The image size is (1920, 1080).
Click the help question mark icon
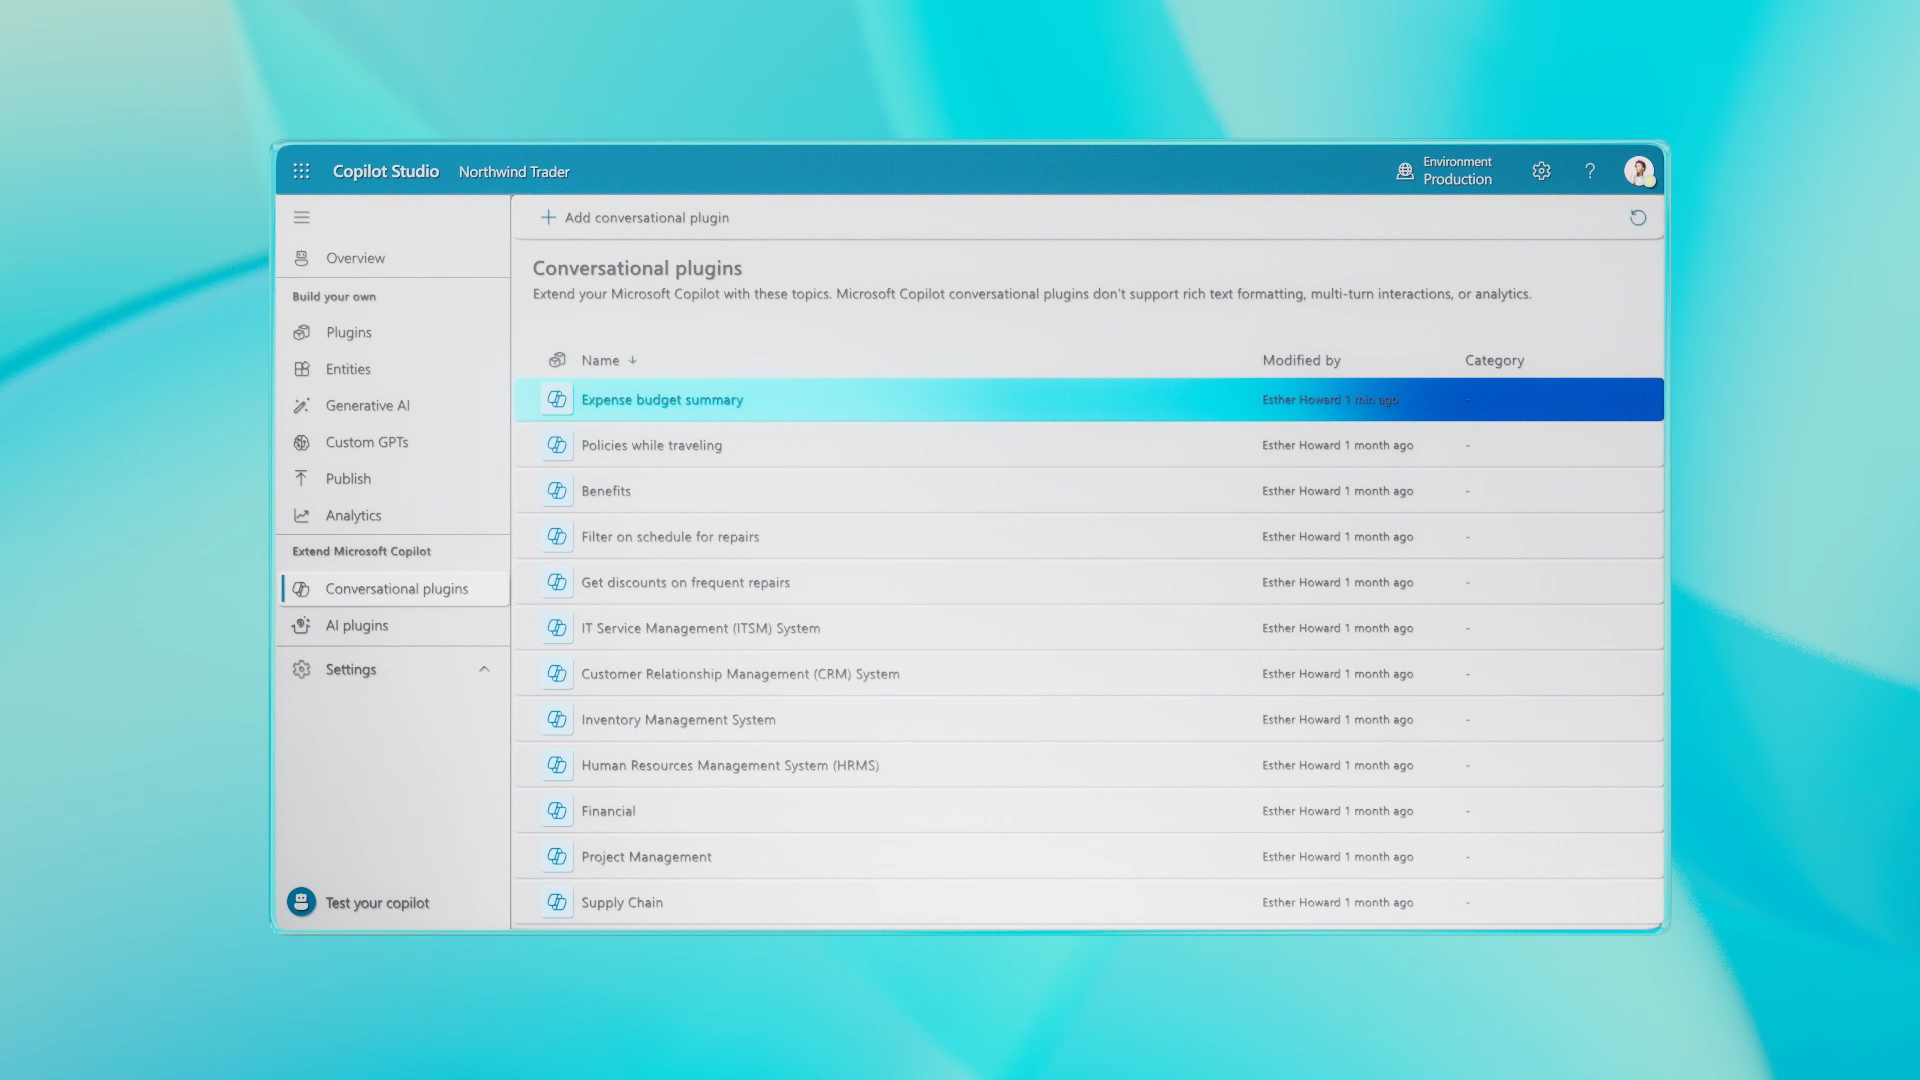1590,171
